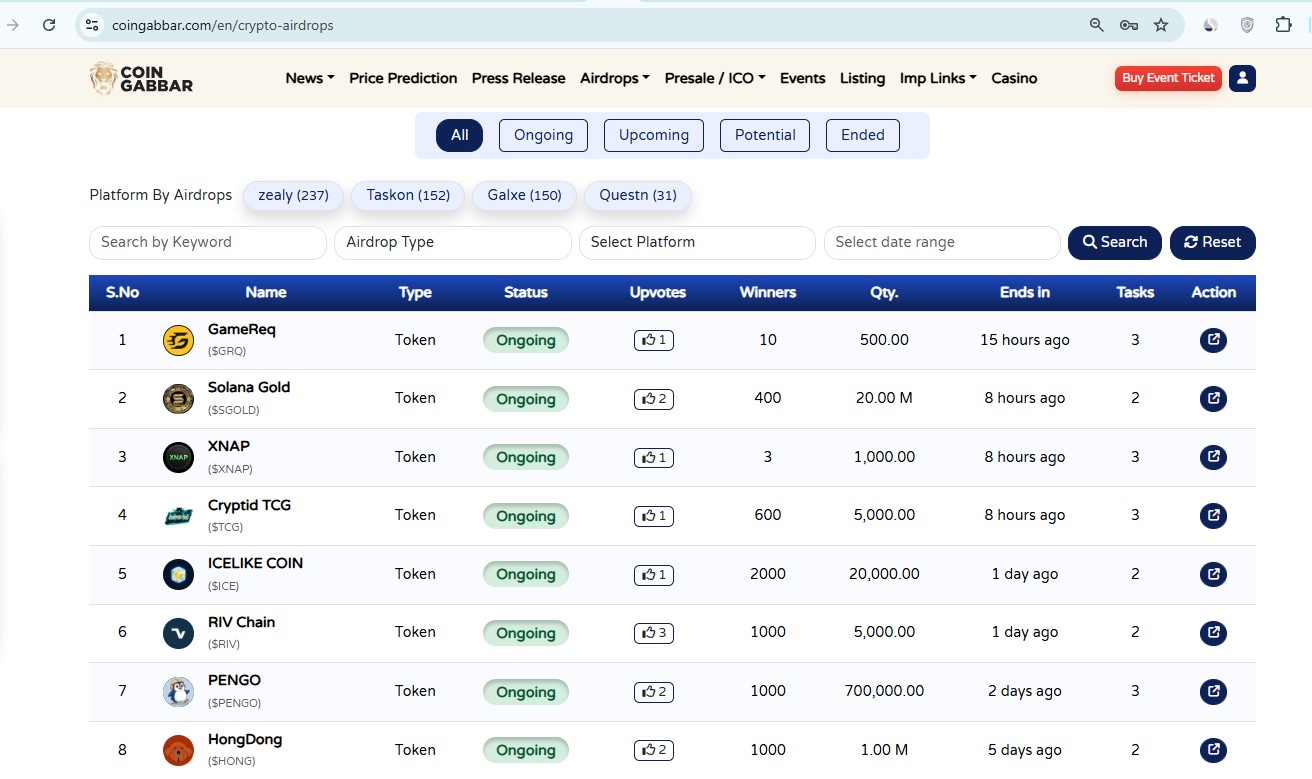Open the Airdrops dropdown menu
The width and height of the screenshot is (1312, 779).
tap(613, 78)
